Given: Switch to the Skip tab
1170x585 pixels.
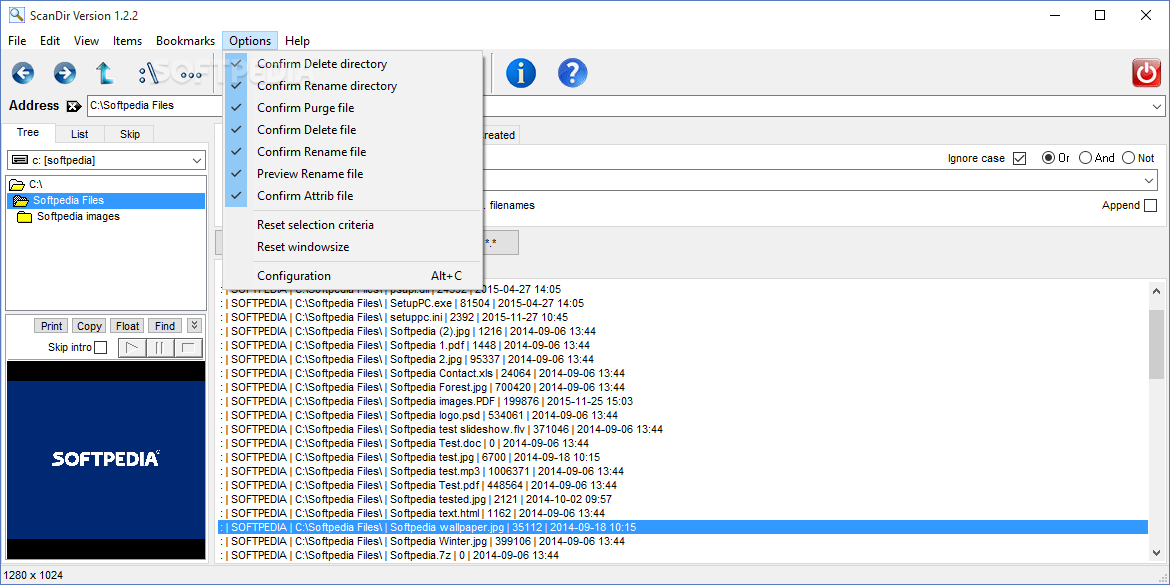Looking at the screenshot, I should (x=130, y=134).
